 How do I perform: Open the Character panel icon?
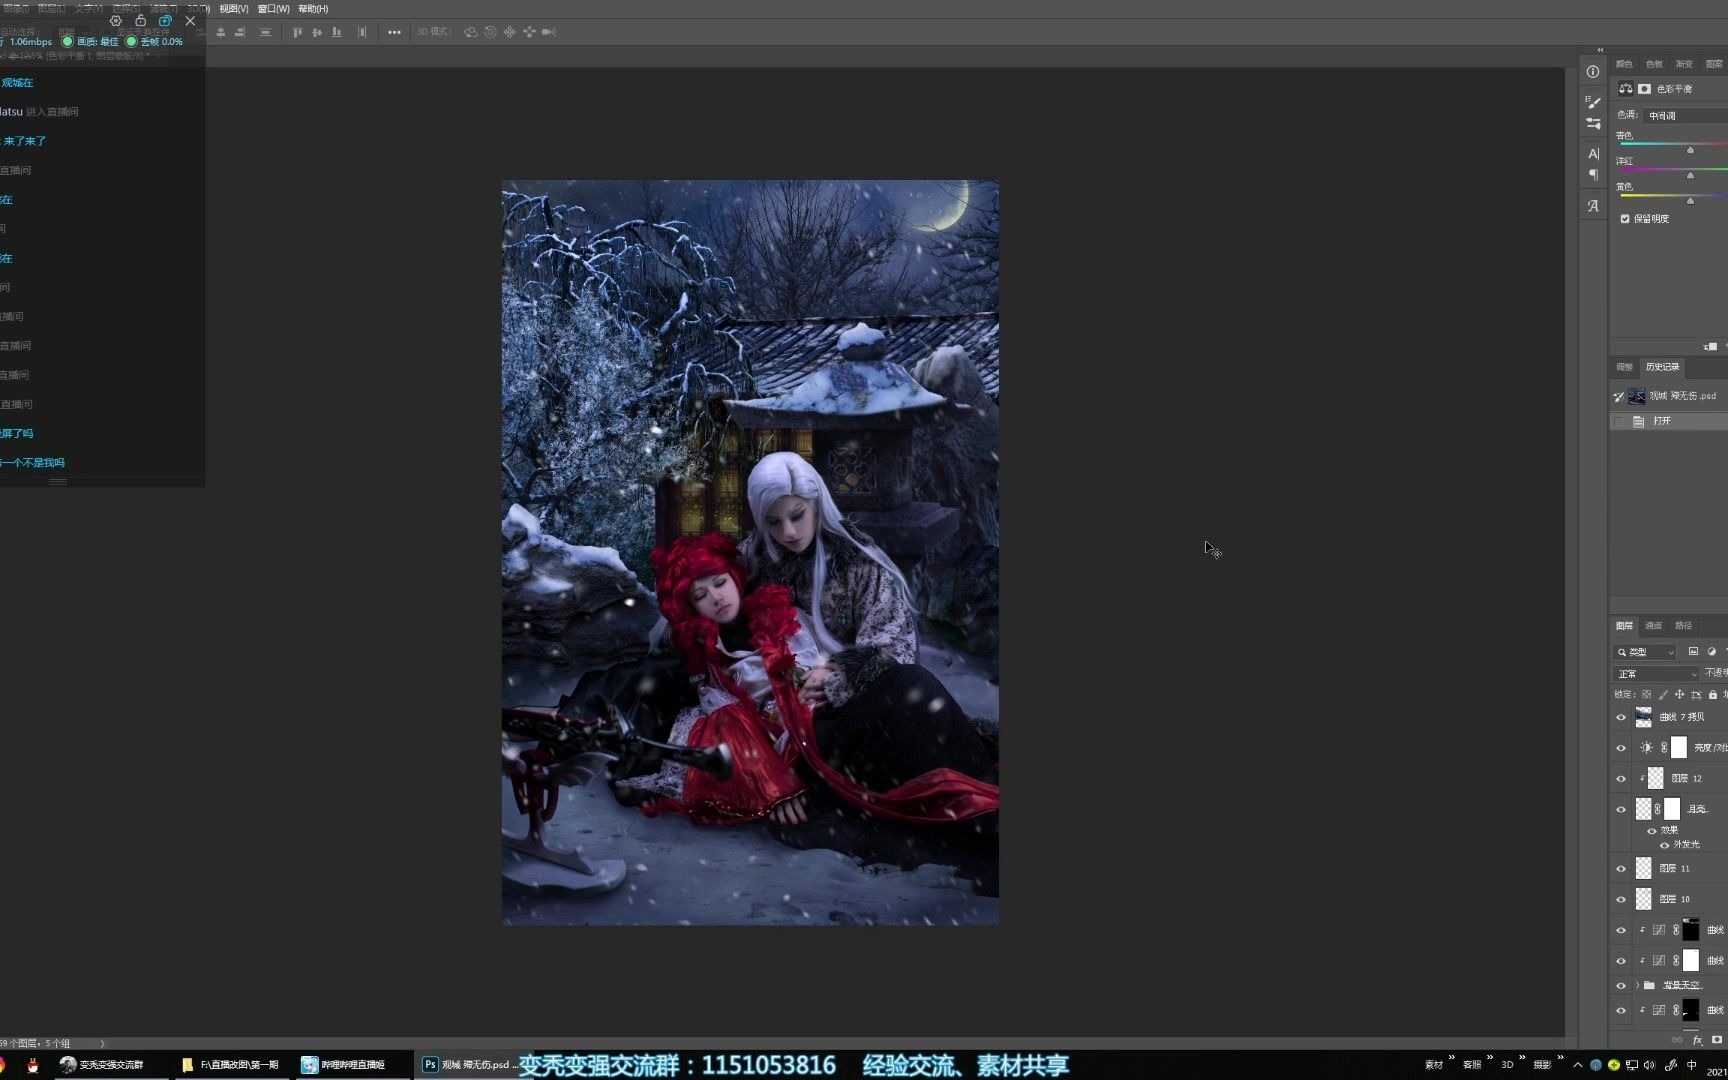pos(1593,154)
